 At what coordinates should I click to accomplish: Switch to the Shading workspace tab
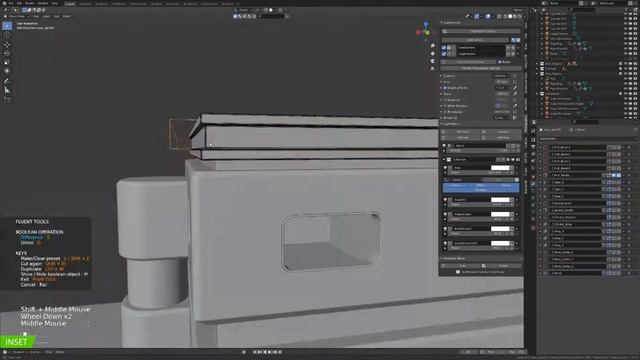point(156,4)
